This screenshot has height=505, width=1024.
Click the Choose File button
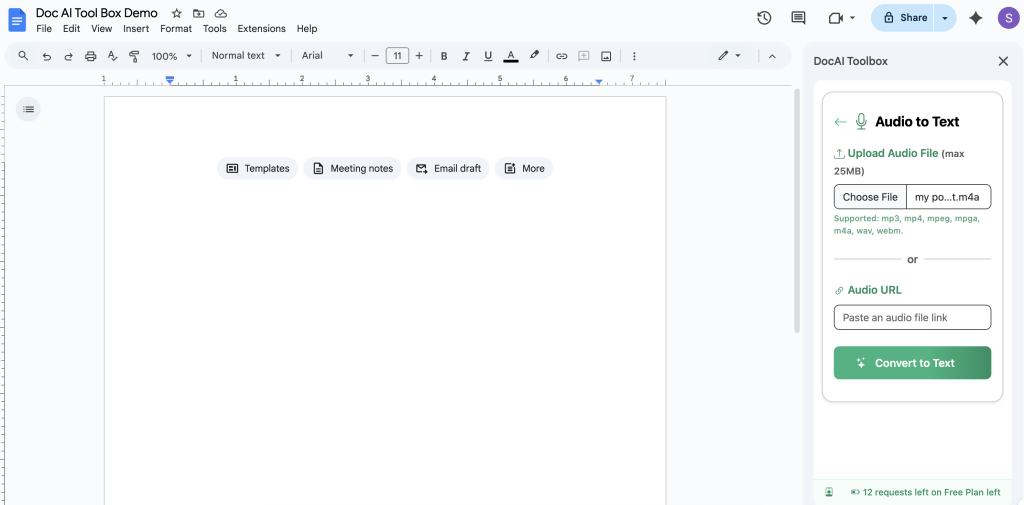(x=870, y=197)
